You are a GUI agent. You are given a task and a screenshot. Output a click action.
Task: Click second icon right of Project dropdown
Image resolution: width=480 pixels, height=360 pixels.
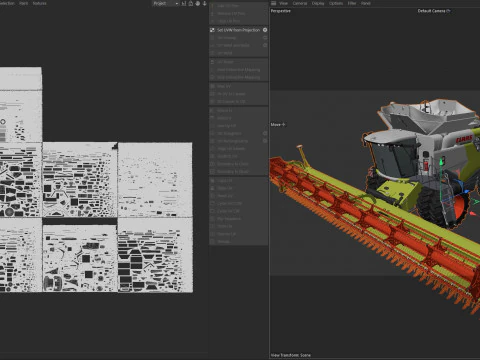[x=191, y=3]
